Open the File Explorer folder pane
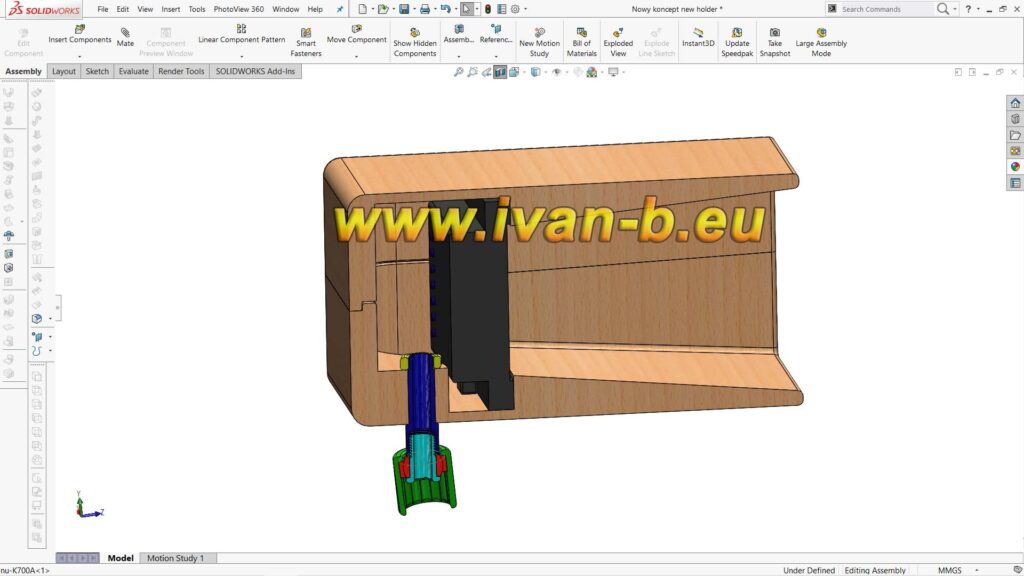This screenshot has width=1024, height=576. (x=1015, y=135)
